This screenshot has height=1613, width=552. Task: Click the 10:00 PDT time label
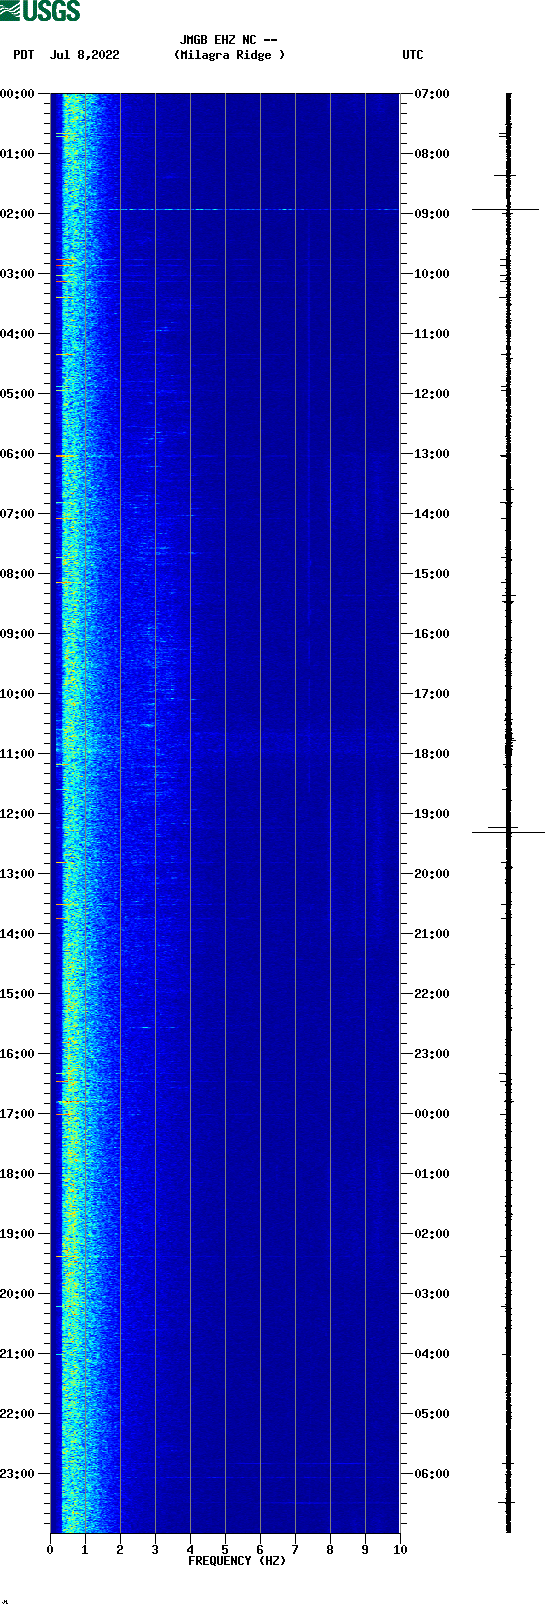[18, 694]
